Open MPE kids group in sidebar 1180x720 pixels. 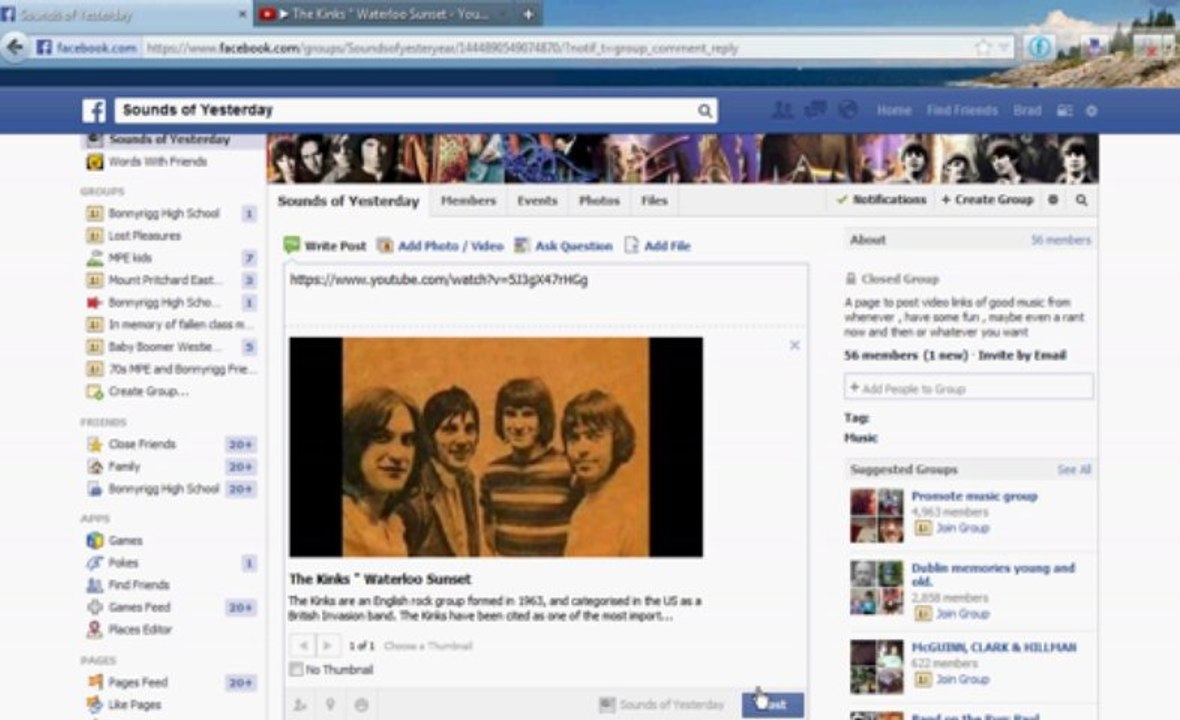tap(130, 258)
